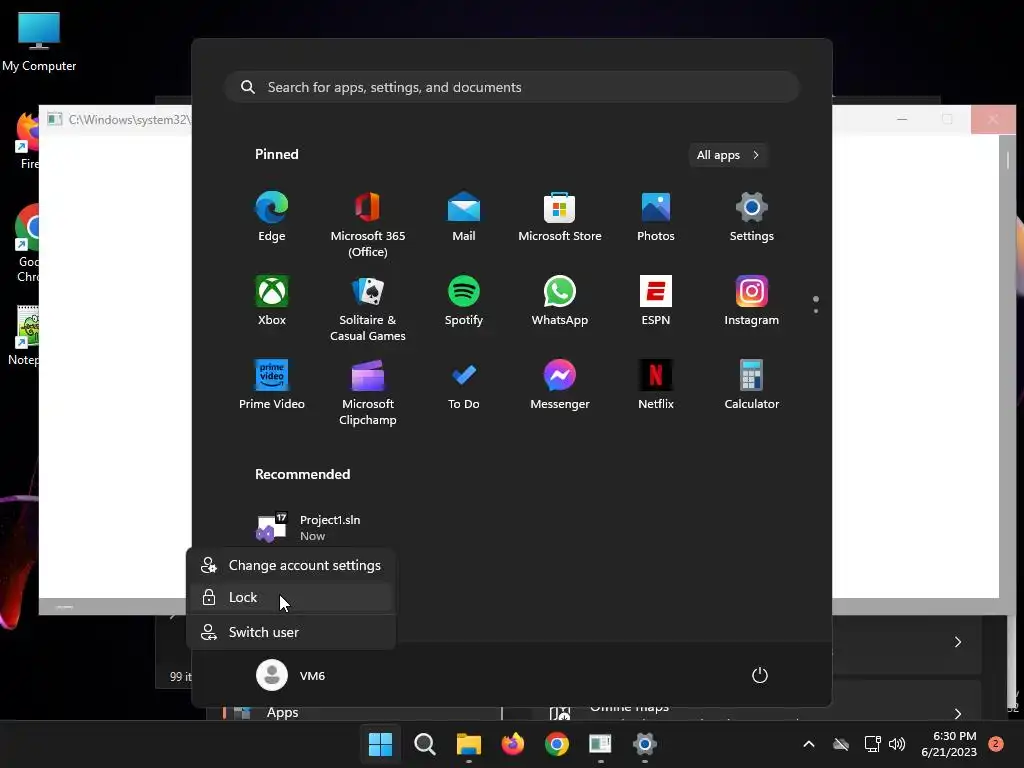
Task: Launch the Xbox app
Action: tap(272, 301)
